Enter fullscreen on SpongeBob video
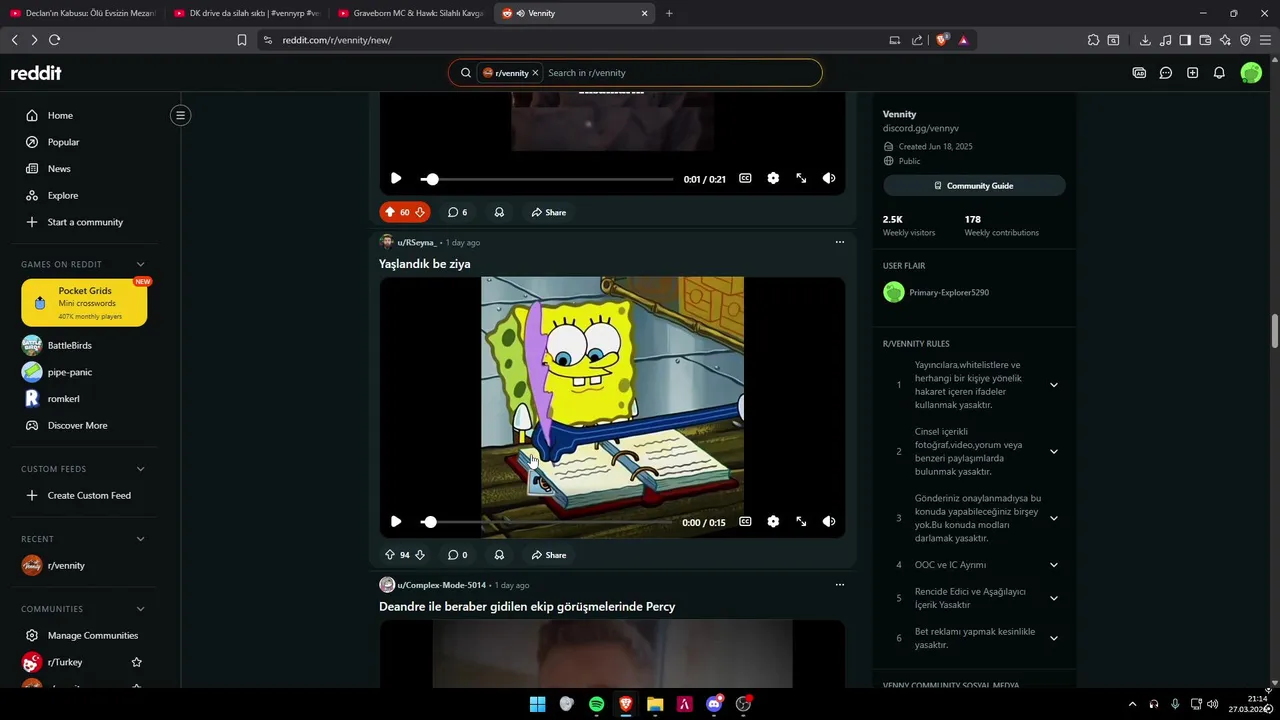The image size is (1280, 720). click(801, 522)
